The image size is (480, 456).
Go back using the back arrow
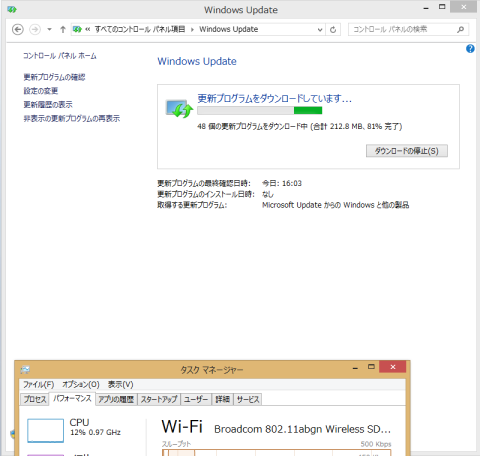tap(18, 30)
